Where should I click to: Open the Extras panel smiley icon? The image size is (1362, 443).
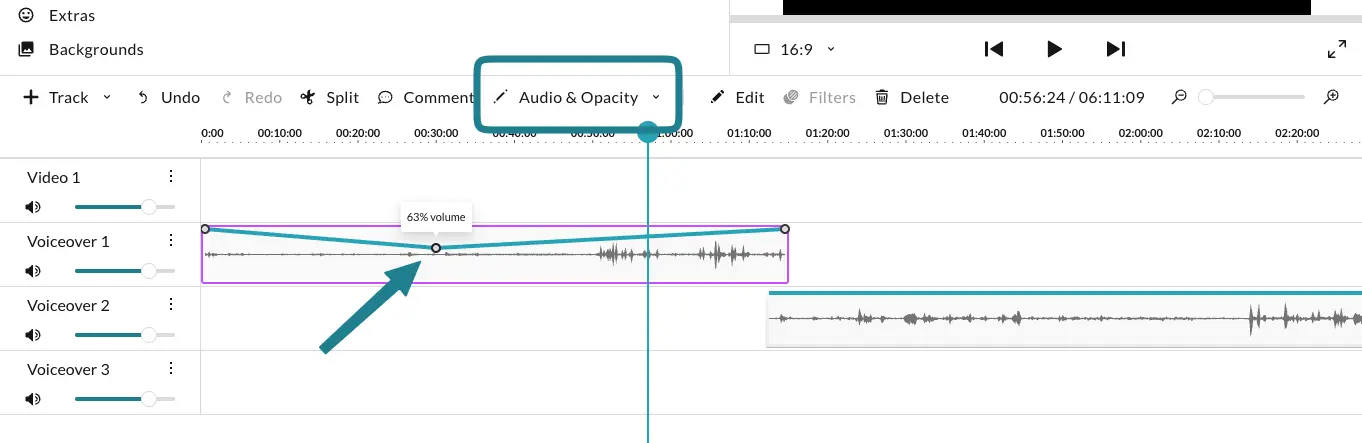pos(27,16)
